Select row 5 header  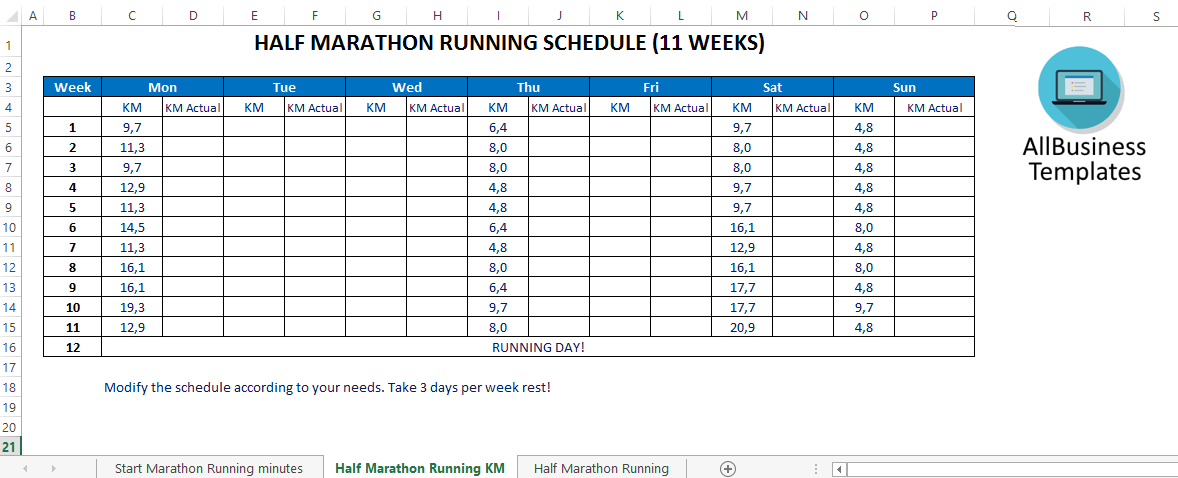click(9, 127)
